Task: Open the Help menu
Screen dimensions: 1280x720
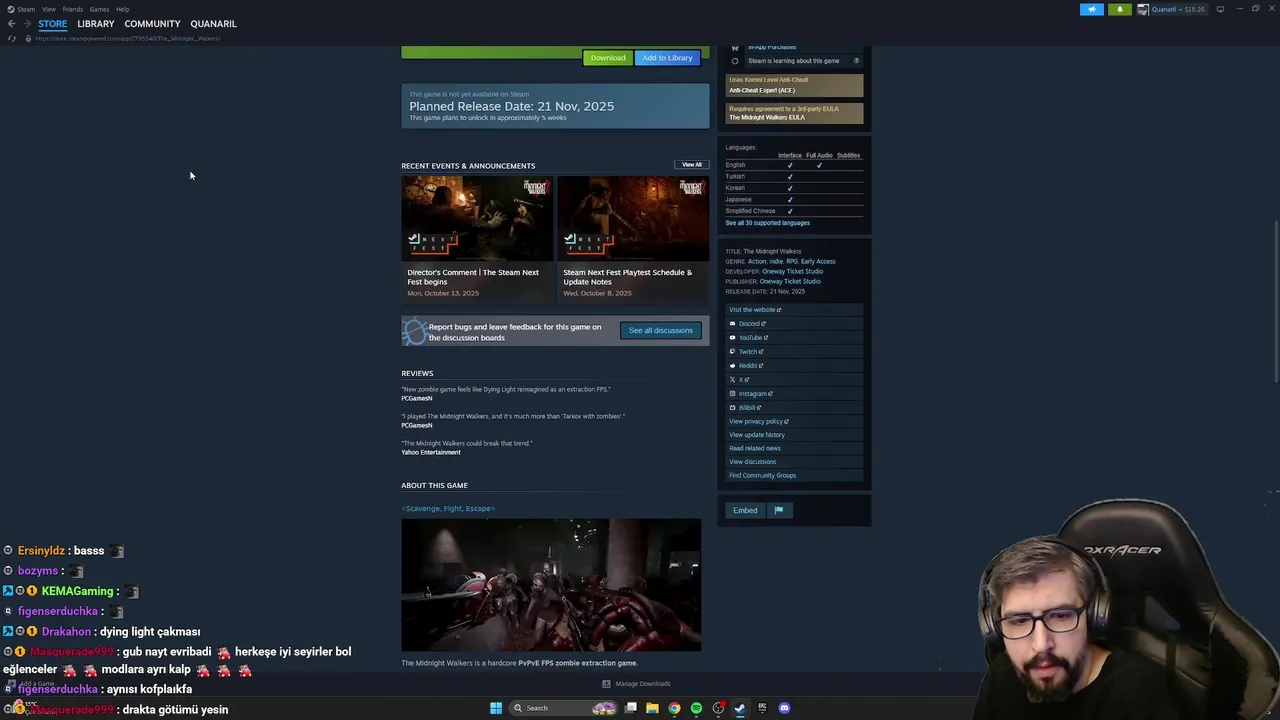Action: point(122,9)
